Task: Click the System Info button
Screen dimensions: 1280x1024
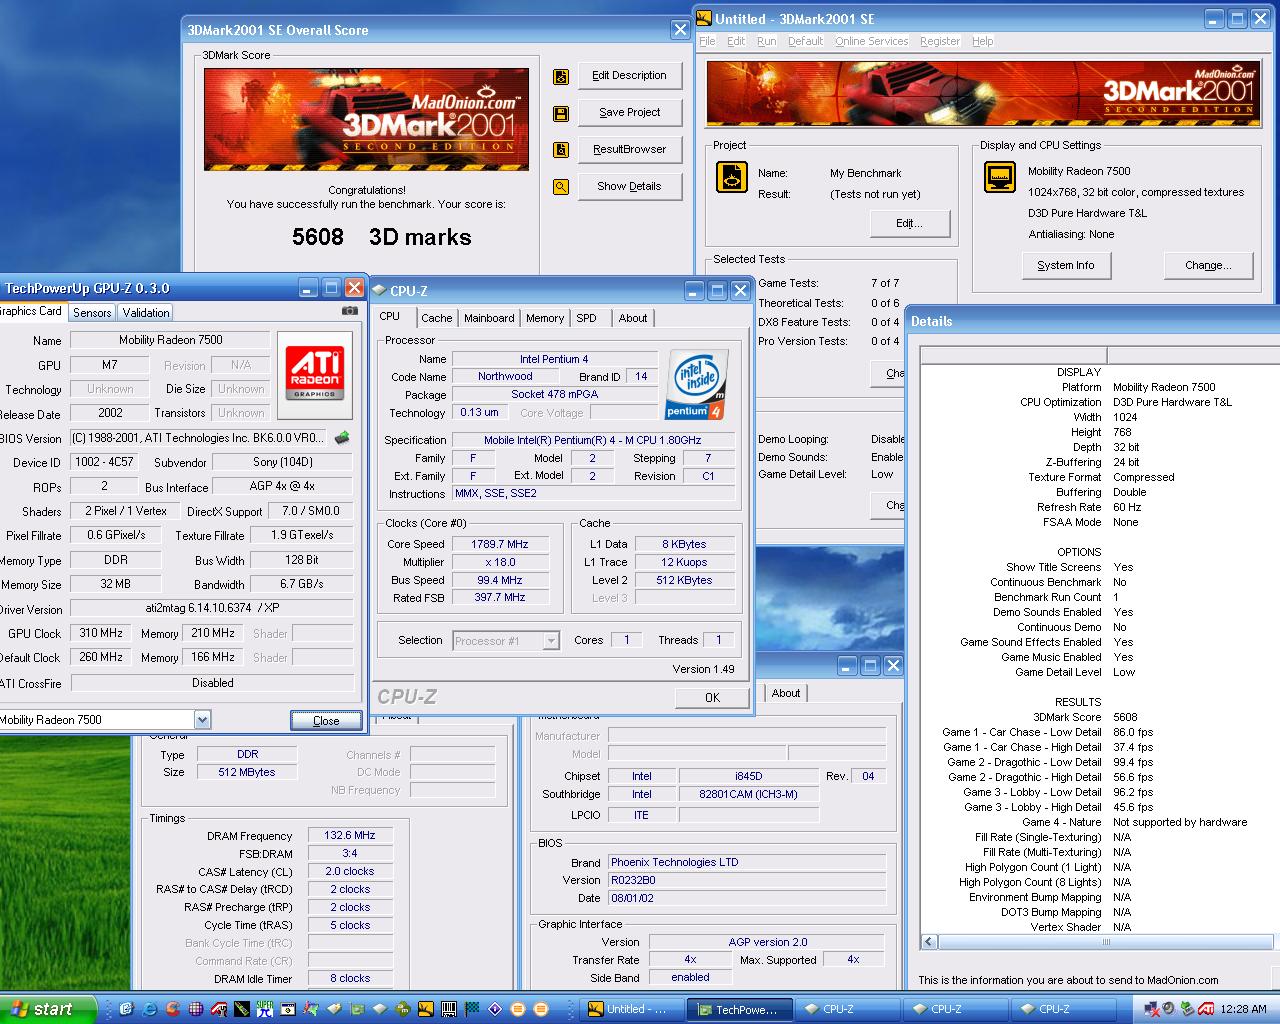Action: [x=1065, y=265]
